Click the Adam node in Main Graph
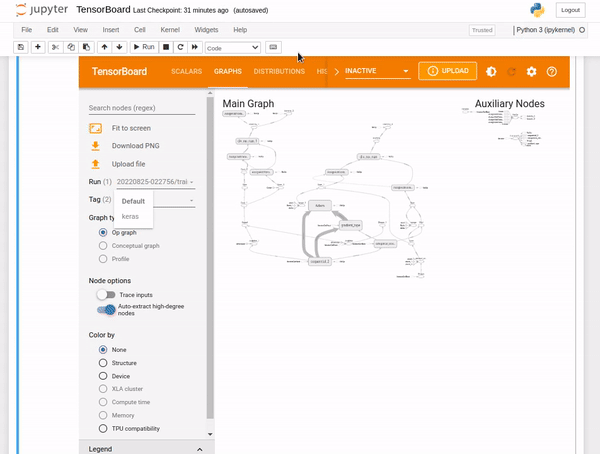Image resolution: width=600 pixels, height=454 pixels. pyautogui.click(x=320, y=206)
